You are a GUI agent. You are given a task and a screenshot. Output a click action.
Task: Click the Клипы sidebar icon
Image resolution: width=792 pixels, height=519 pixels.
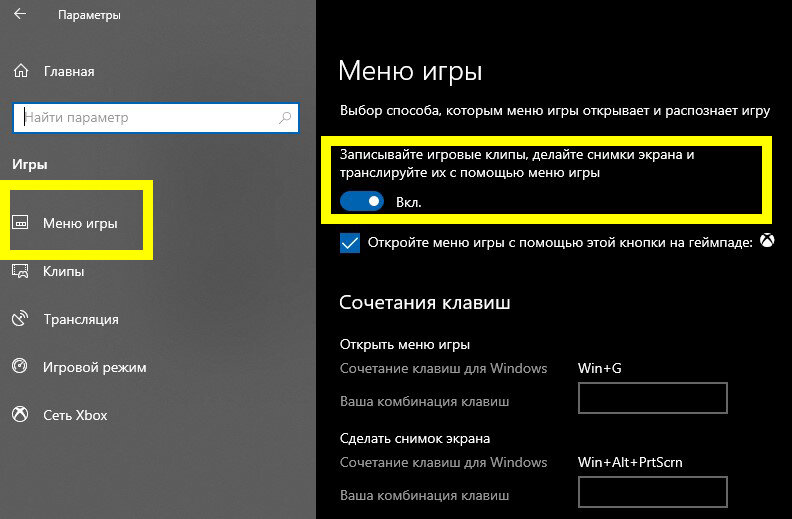tap(20, 271)
